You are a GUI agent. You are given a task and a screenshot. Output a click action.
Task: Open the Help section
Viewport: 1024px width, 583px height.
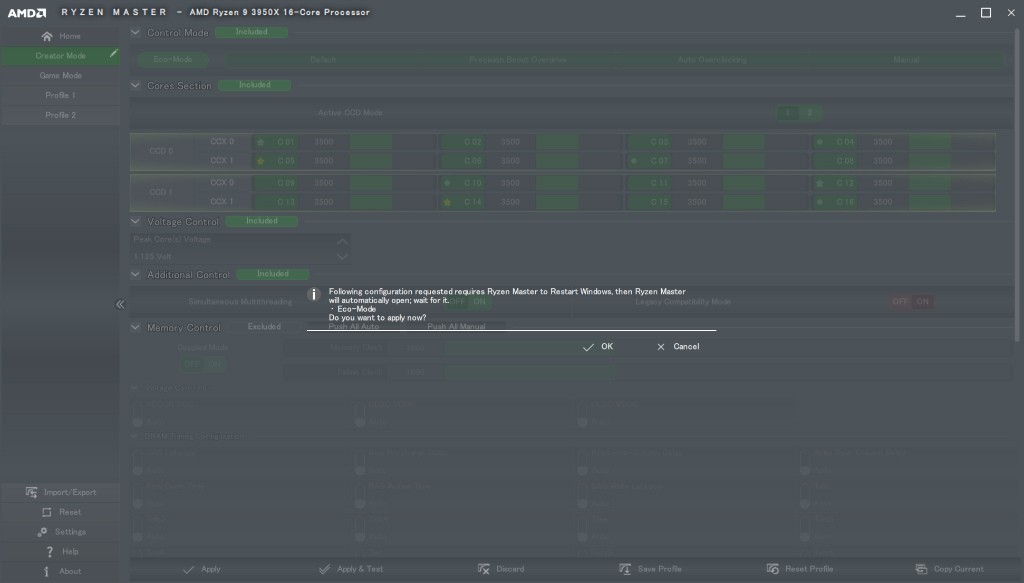60,552
